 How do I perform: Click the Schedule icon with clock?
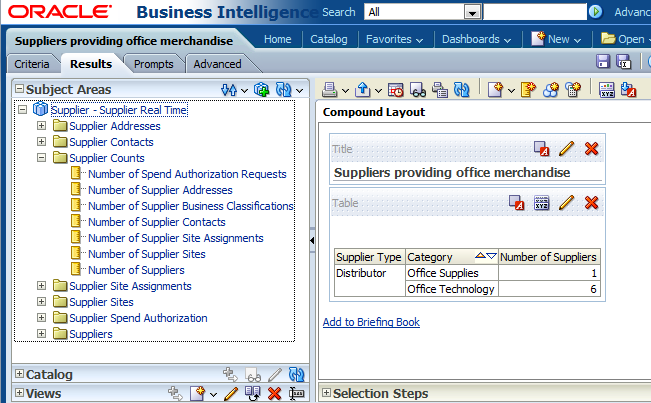[396, 89]
